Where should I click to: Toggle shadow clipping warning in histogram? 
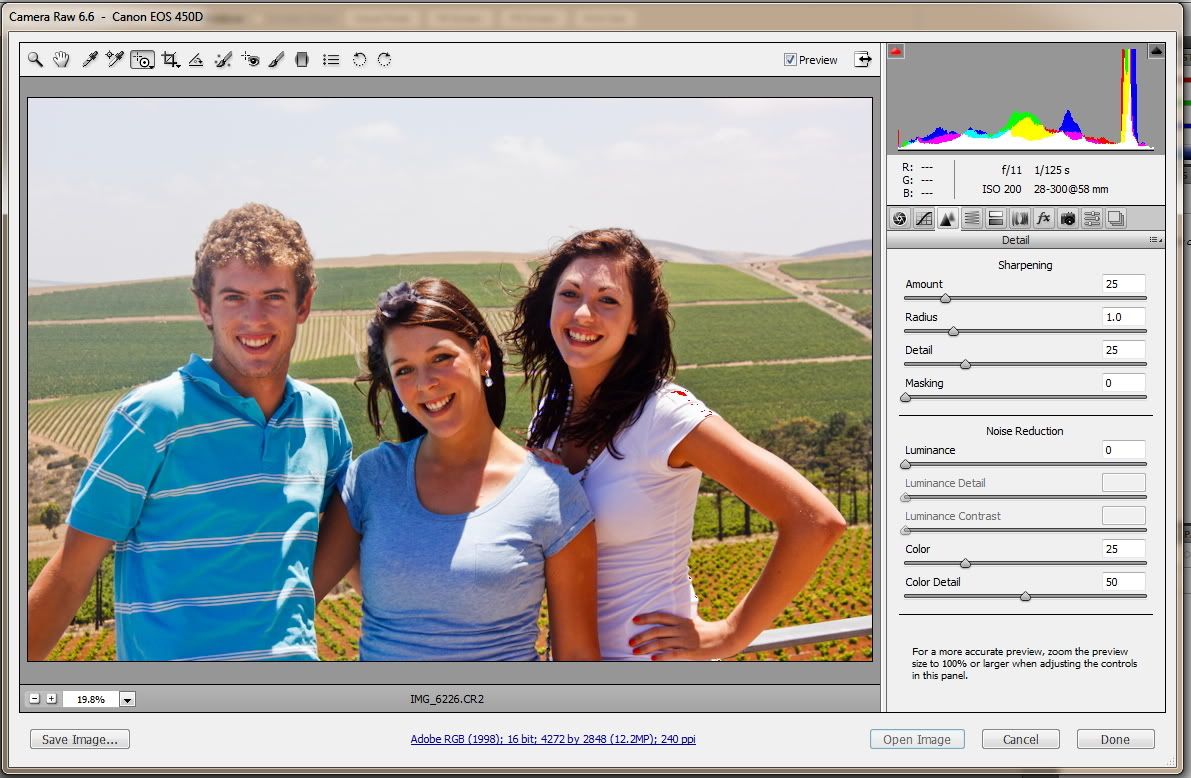coord(896,51)
